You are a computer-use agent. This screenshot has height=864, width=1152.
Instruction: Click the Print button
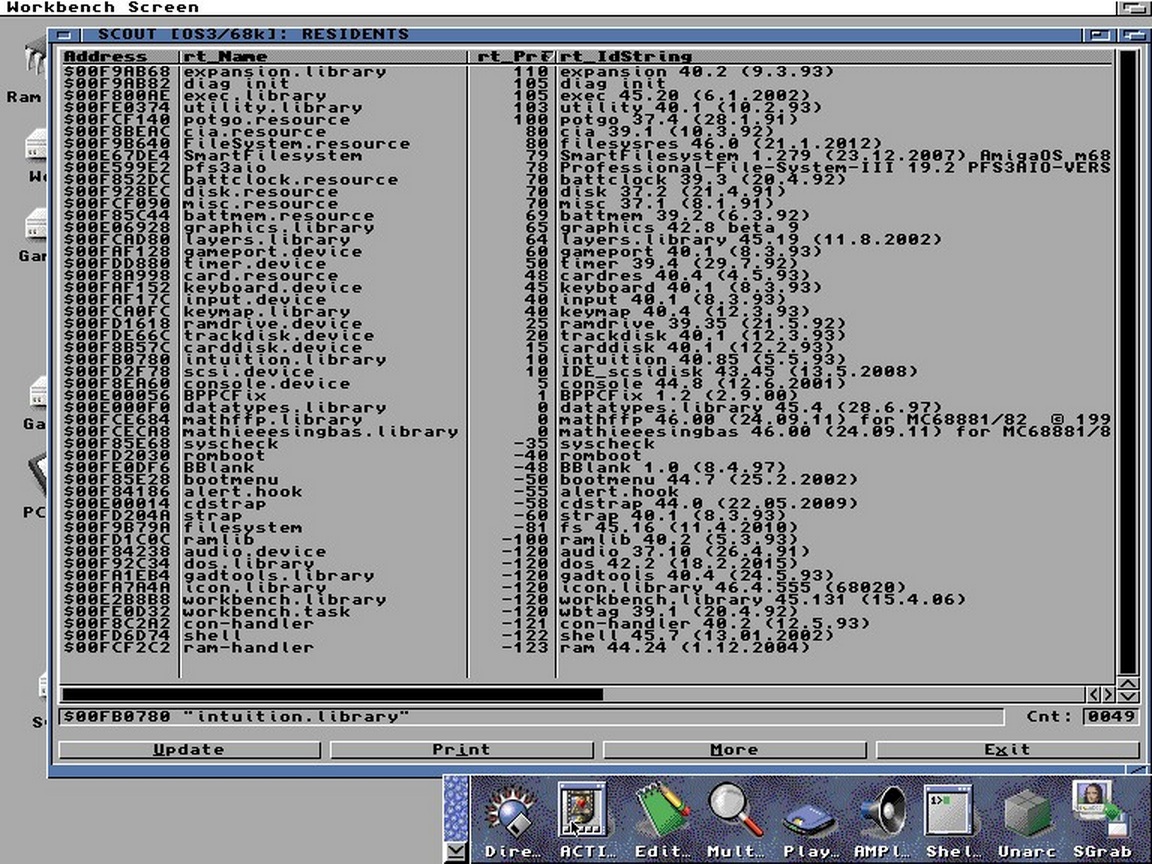click(461, 749)
